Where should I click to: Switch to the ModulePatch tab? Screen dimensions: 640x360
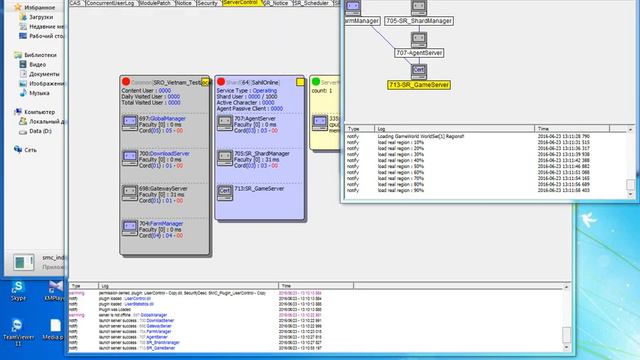156,3
